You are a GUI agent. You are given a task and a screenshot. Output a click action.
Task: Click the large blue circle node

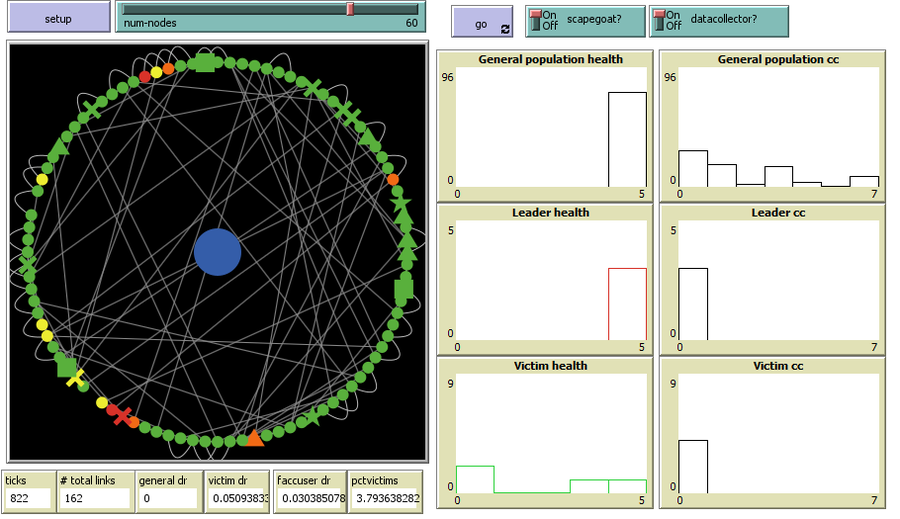[x=217, y=251]
